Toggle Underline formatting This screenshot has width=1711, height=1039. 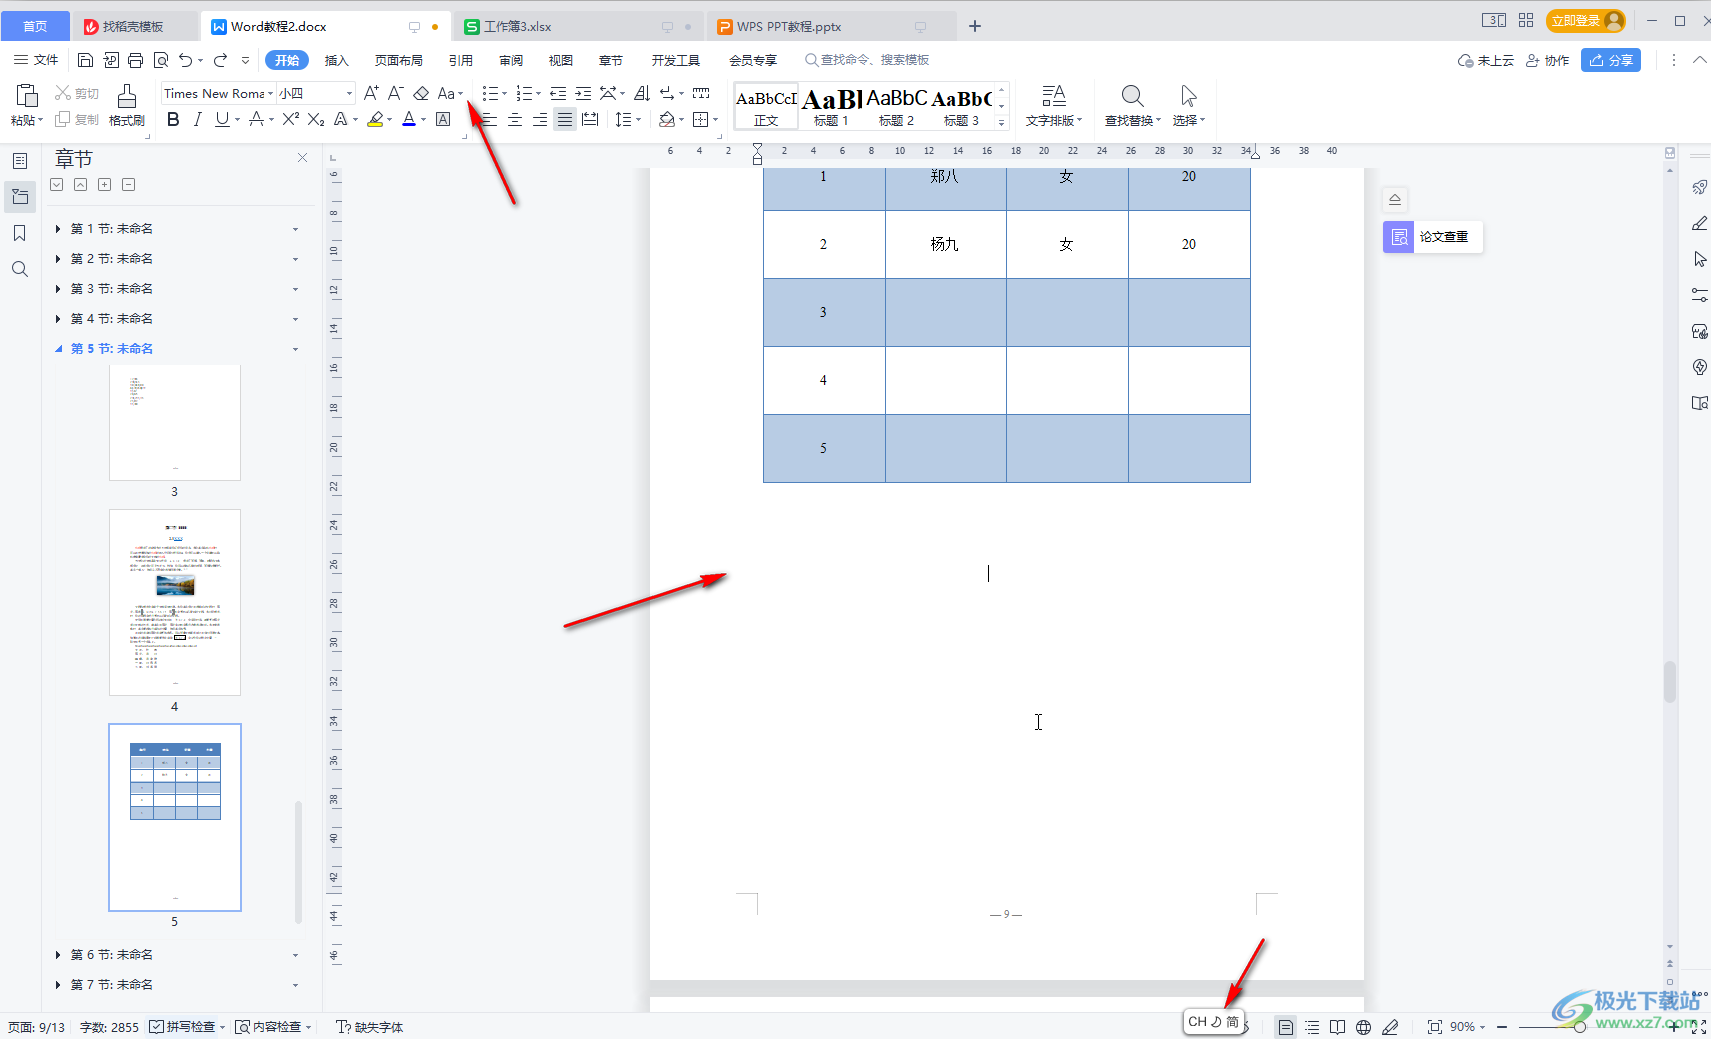pyautogui.click(x=222, y=119)
